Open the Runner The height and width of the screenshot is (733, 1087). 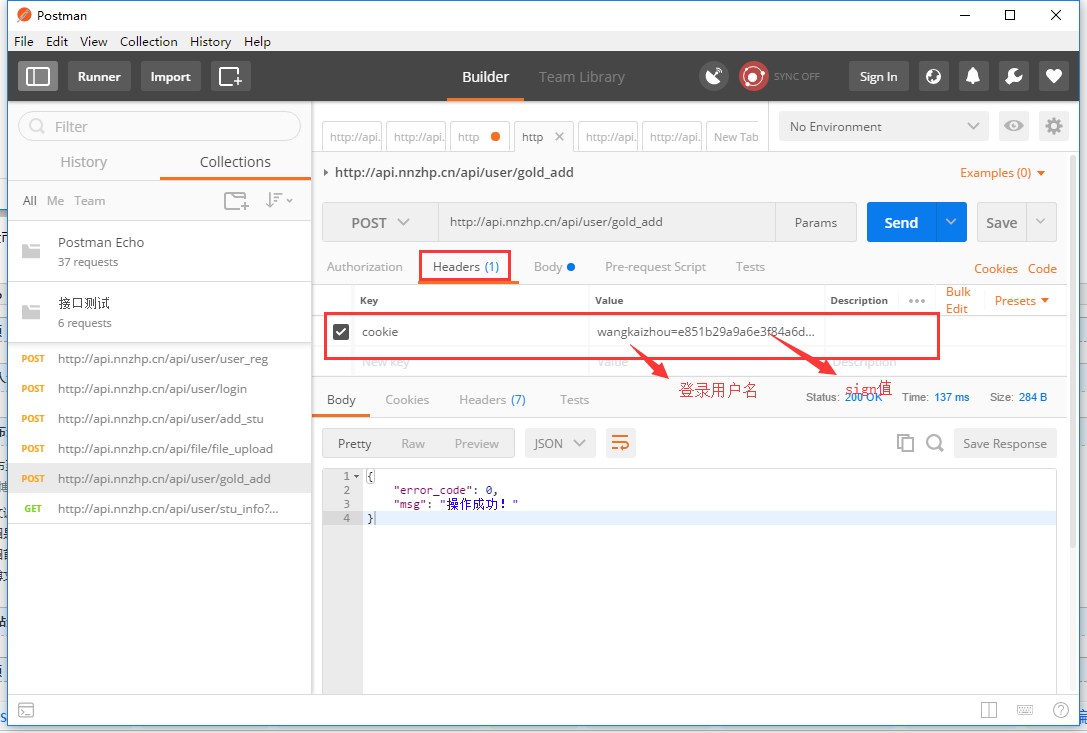point(99,76)
